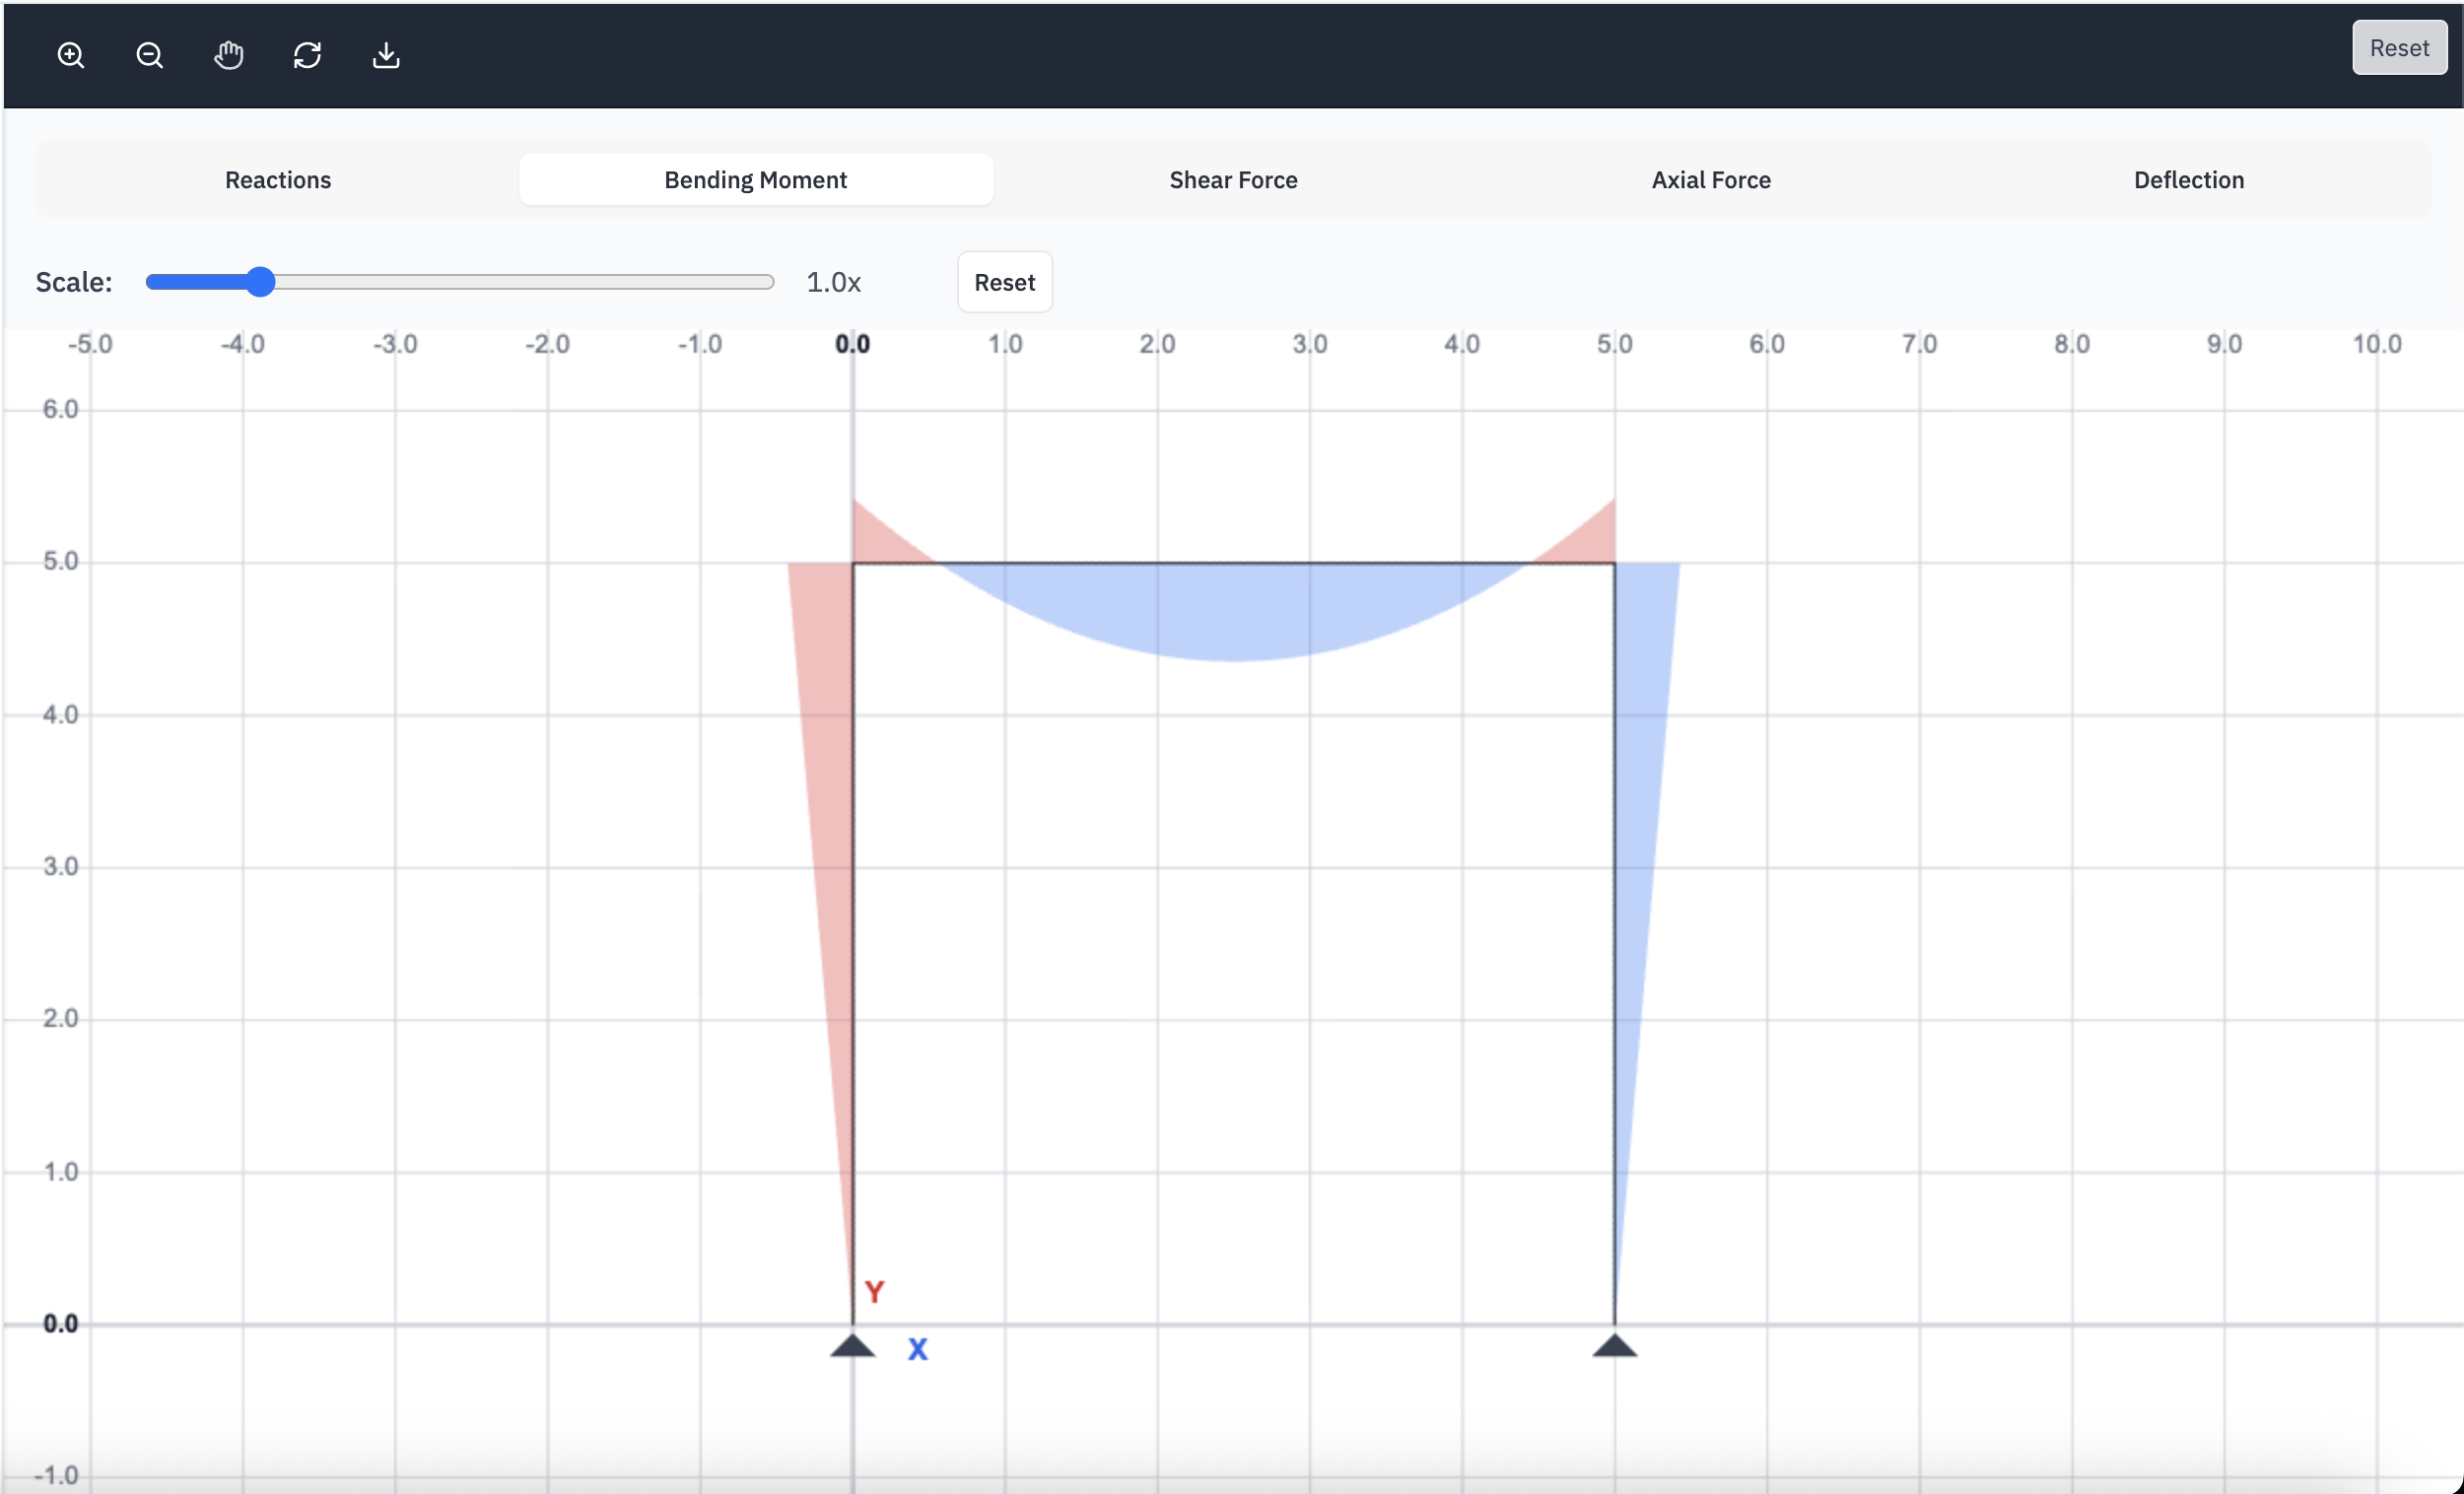Screen dimensions: 2464x1494
Task: Click the download diagram icon
Action: click(386, 55)
